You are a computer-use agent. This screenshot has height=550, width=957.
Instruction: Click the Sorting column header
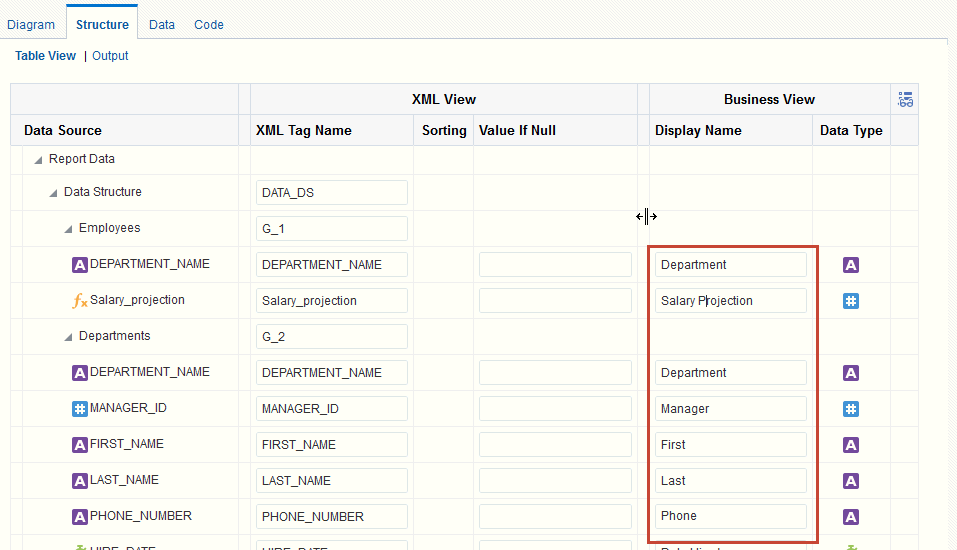coord(444,130)
